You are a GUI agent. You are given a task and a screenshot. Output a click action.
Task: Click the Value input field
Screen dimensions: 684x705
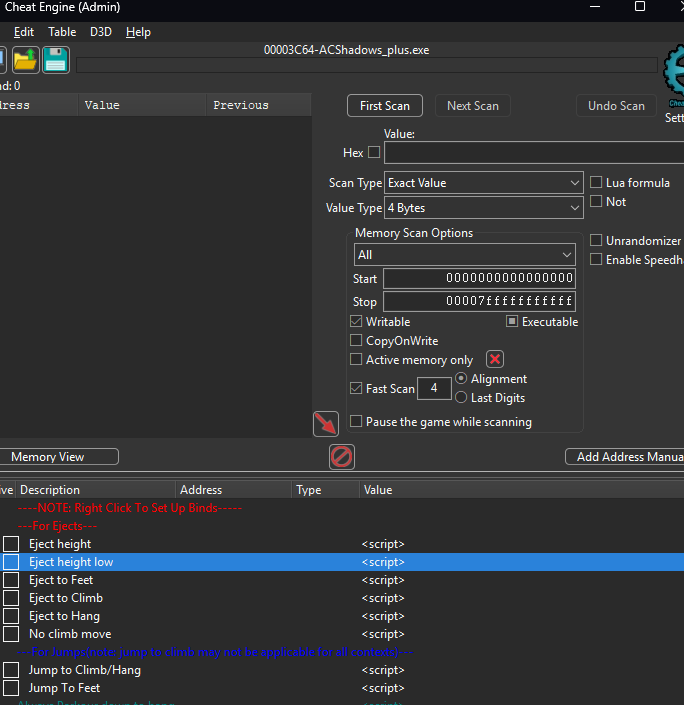(534, 153)
